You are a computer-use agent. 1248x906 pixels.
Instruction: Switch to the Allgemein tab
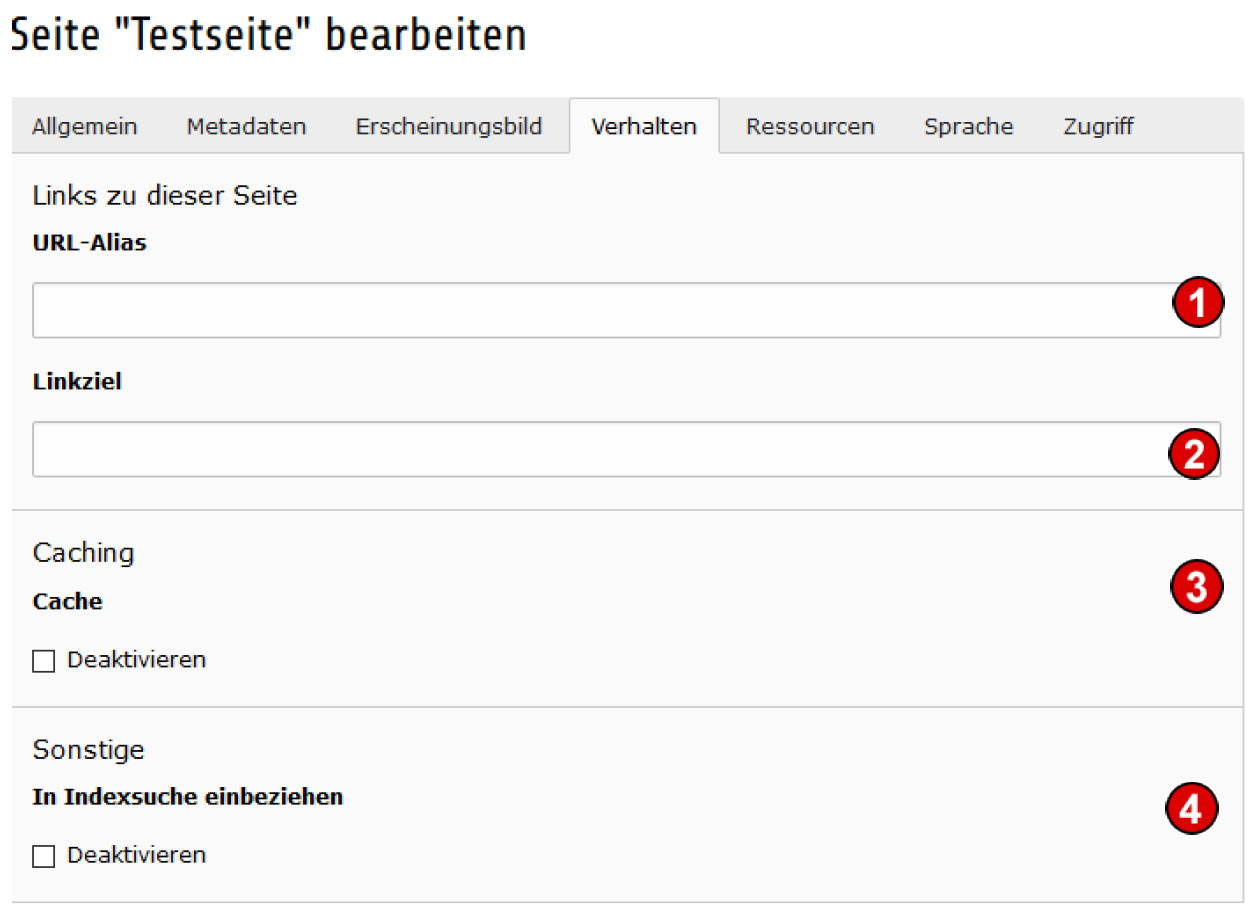click(85, 126)
